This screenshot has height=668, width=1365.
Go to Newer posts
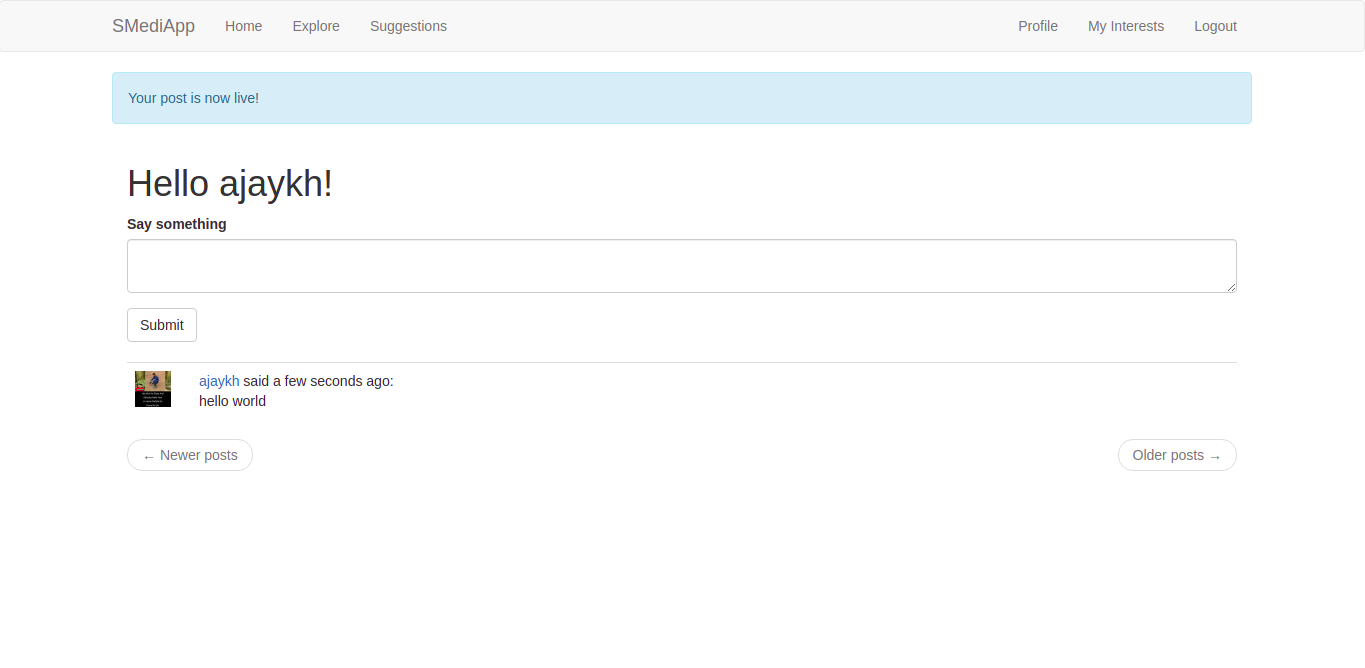(x=189, y=455)
